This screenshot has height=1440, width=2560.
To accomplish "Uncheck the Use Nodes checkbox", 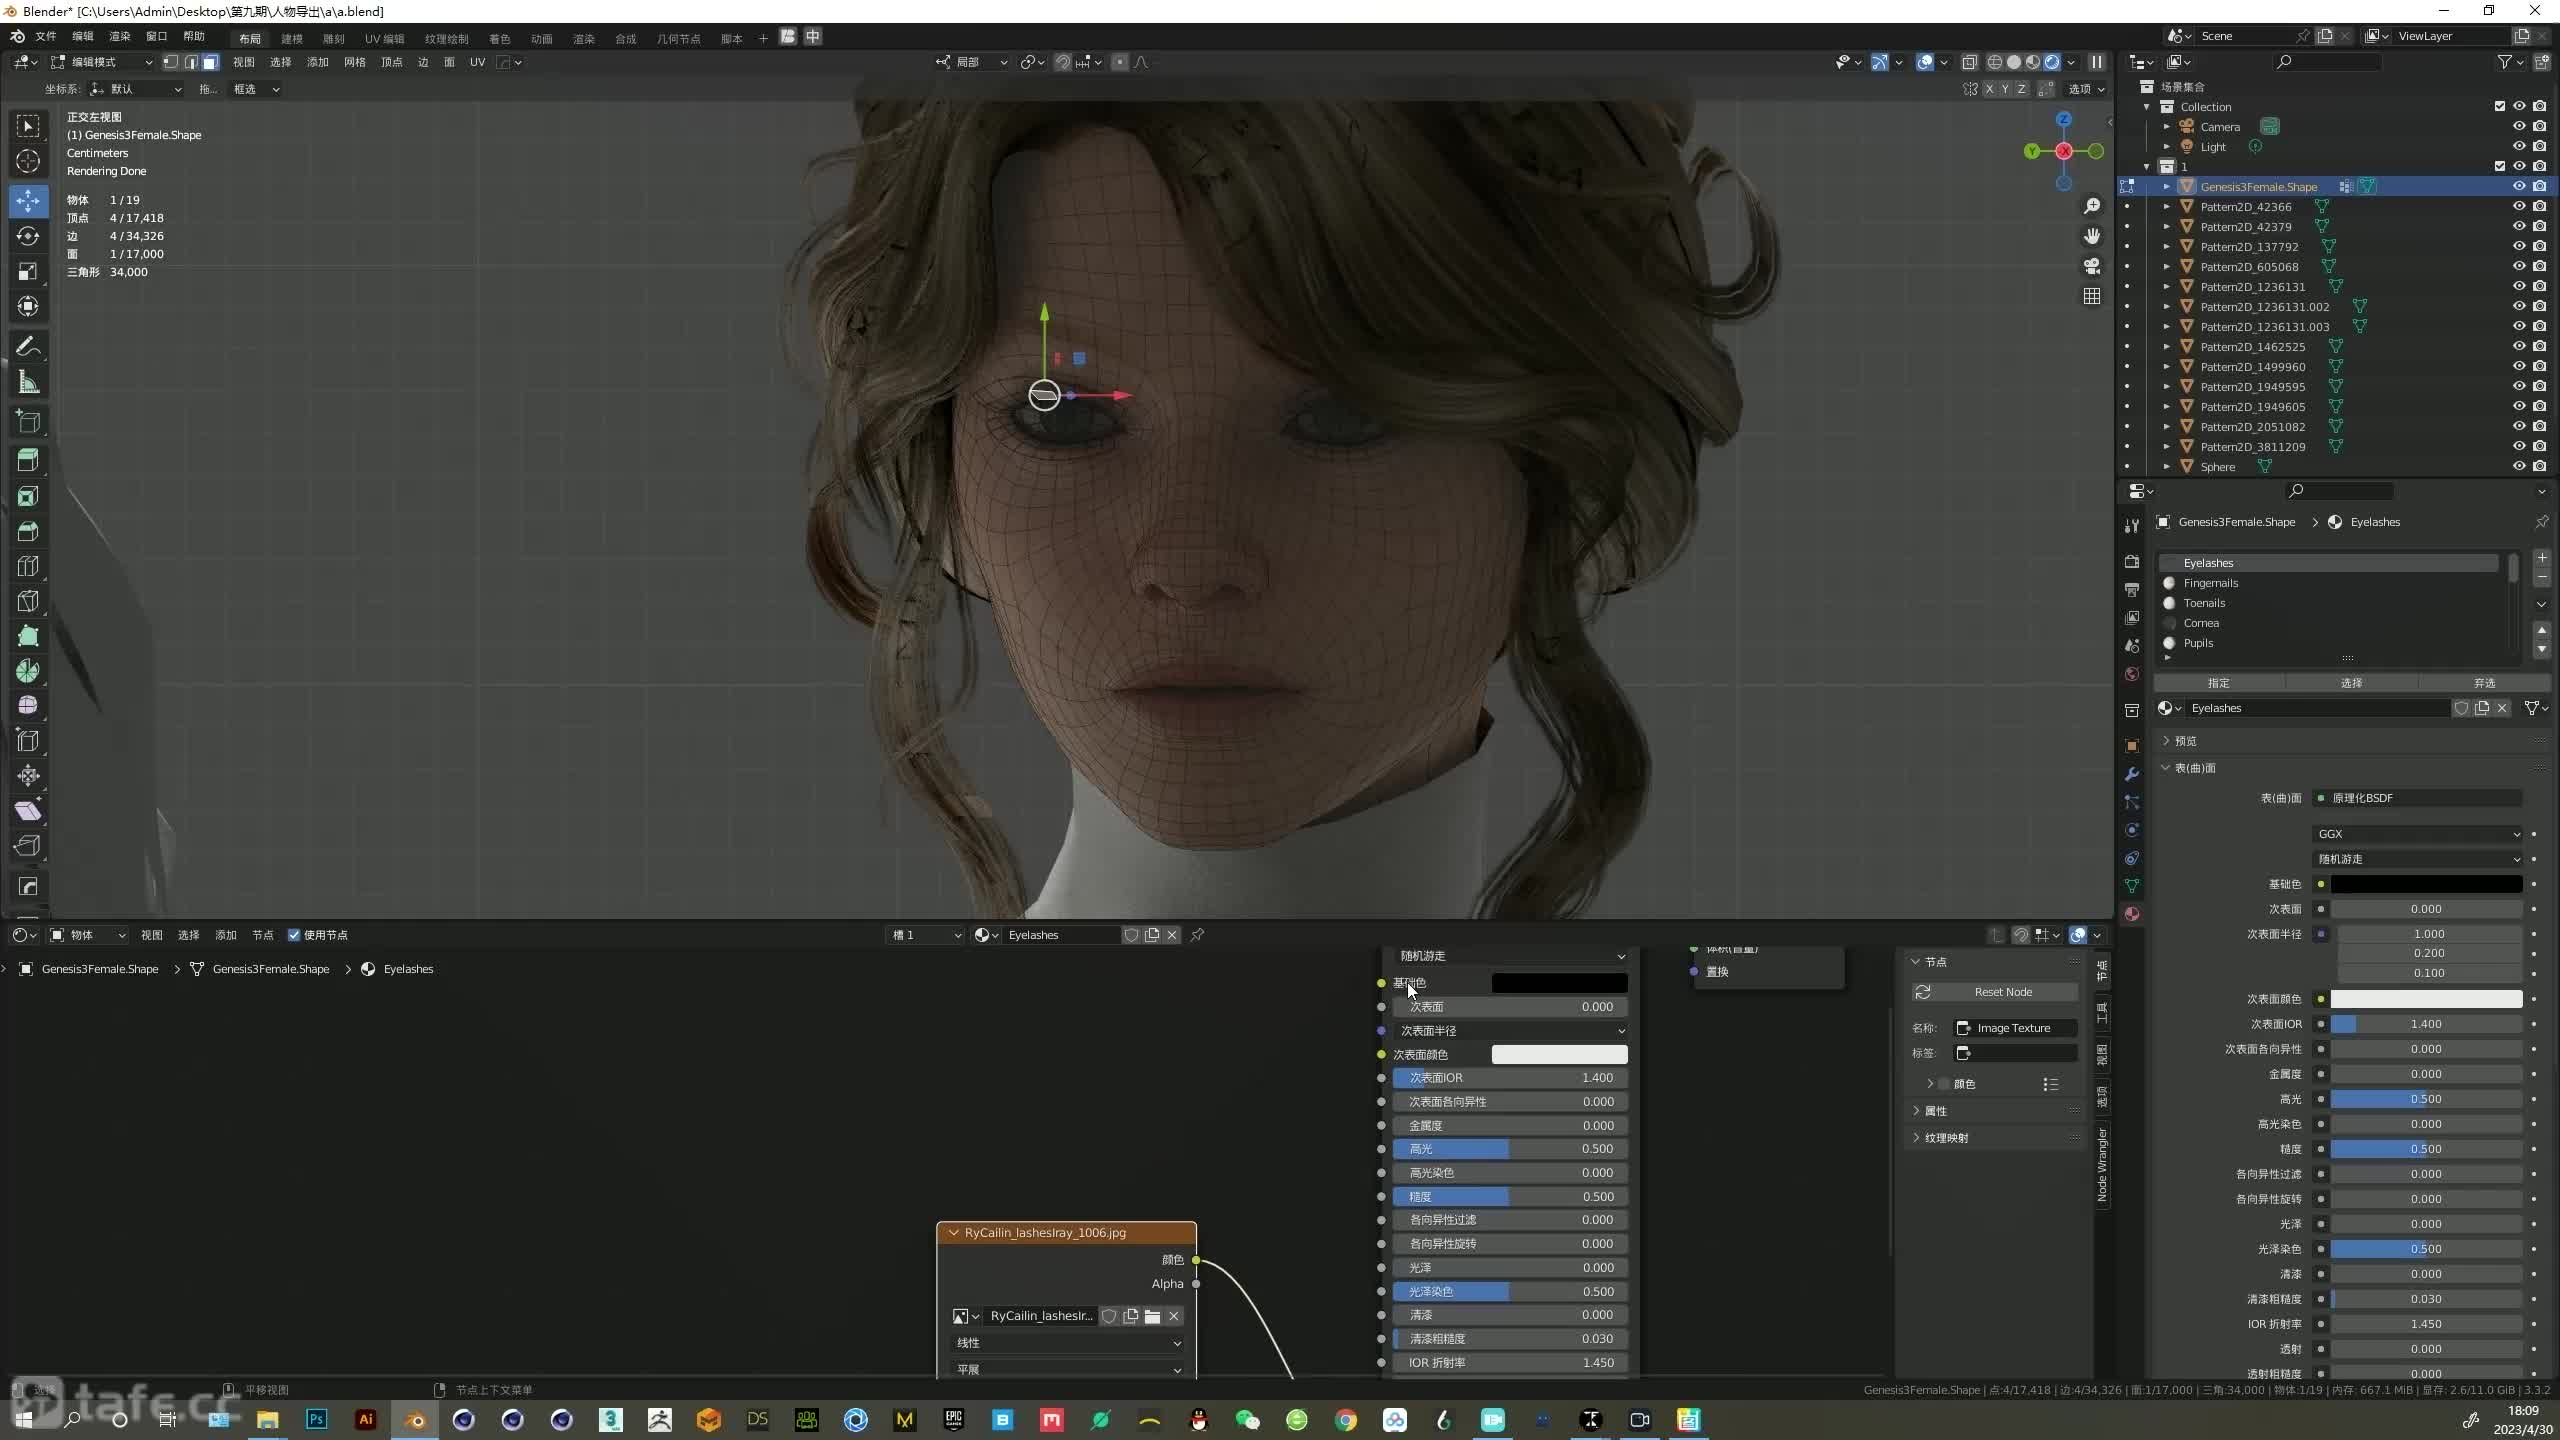I will coord(294,935).
